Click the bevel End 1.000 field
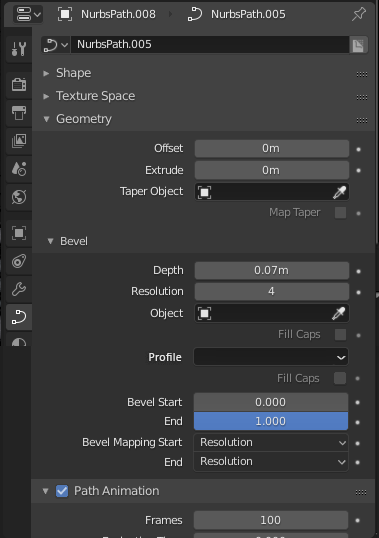The width and height of the screenshot is (379, 538). click(x=271, y=421)
